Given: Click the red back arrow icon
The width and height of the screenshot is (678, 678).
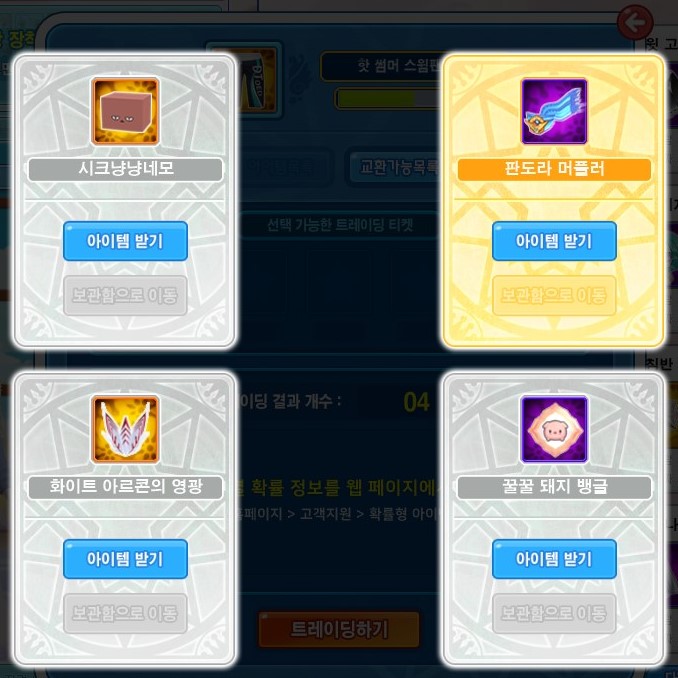Looking at the screenshot, I should coord(635,22).
